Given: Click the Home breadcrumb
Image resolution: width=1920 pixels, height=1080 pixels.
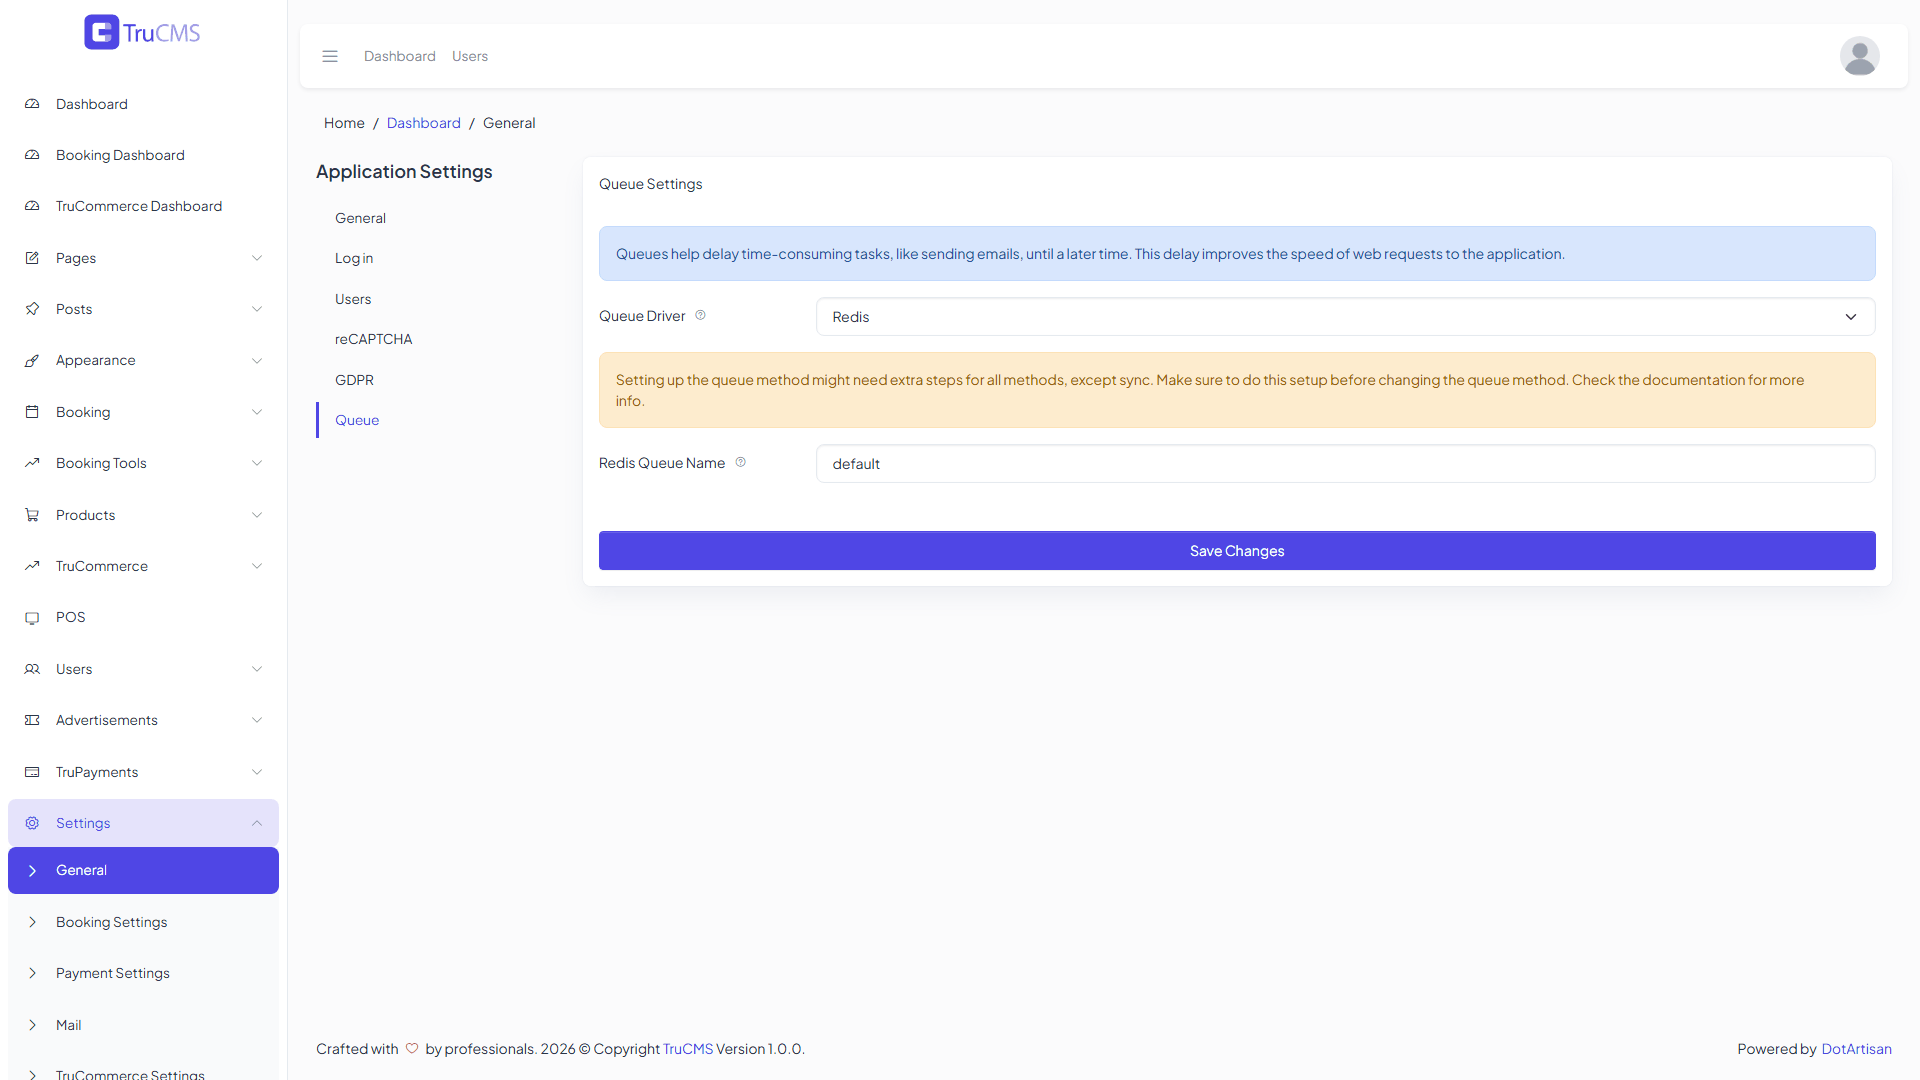Looking at the screenshot, I should click(344, 123).
